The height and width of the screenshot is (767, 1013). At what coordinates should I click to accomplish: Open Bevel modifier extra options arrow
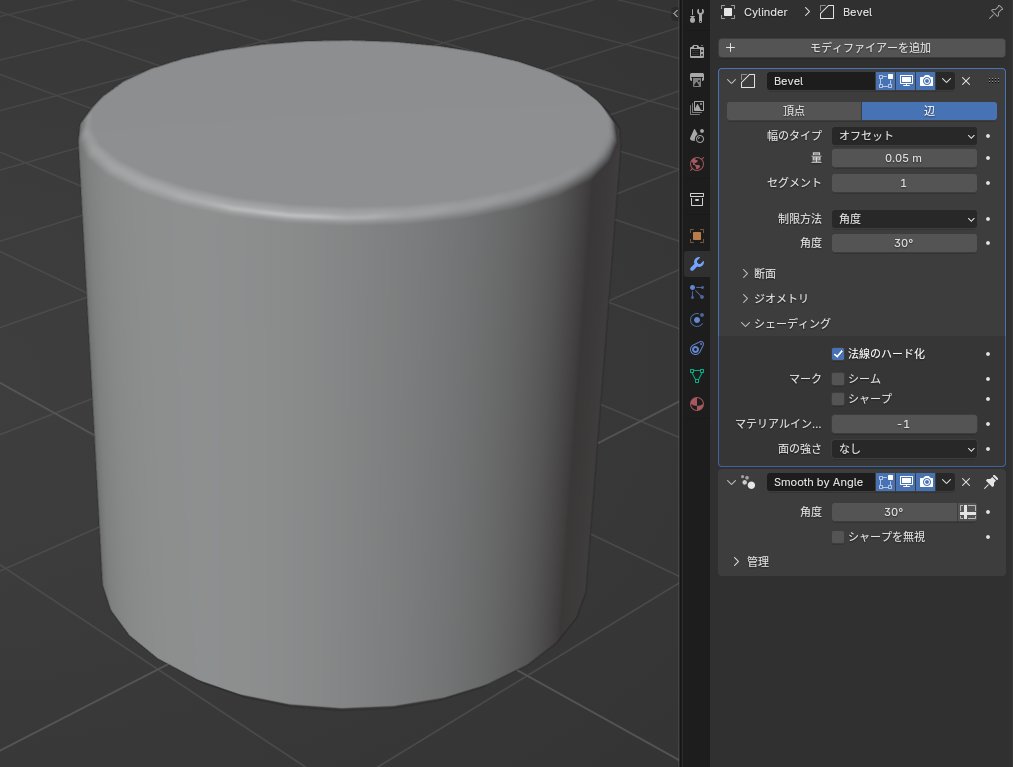pos(946,81)
